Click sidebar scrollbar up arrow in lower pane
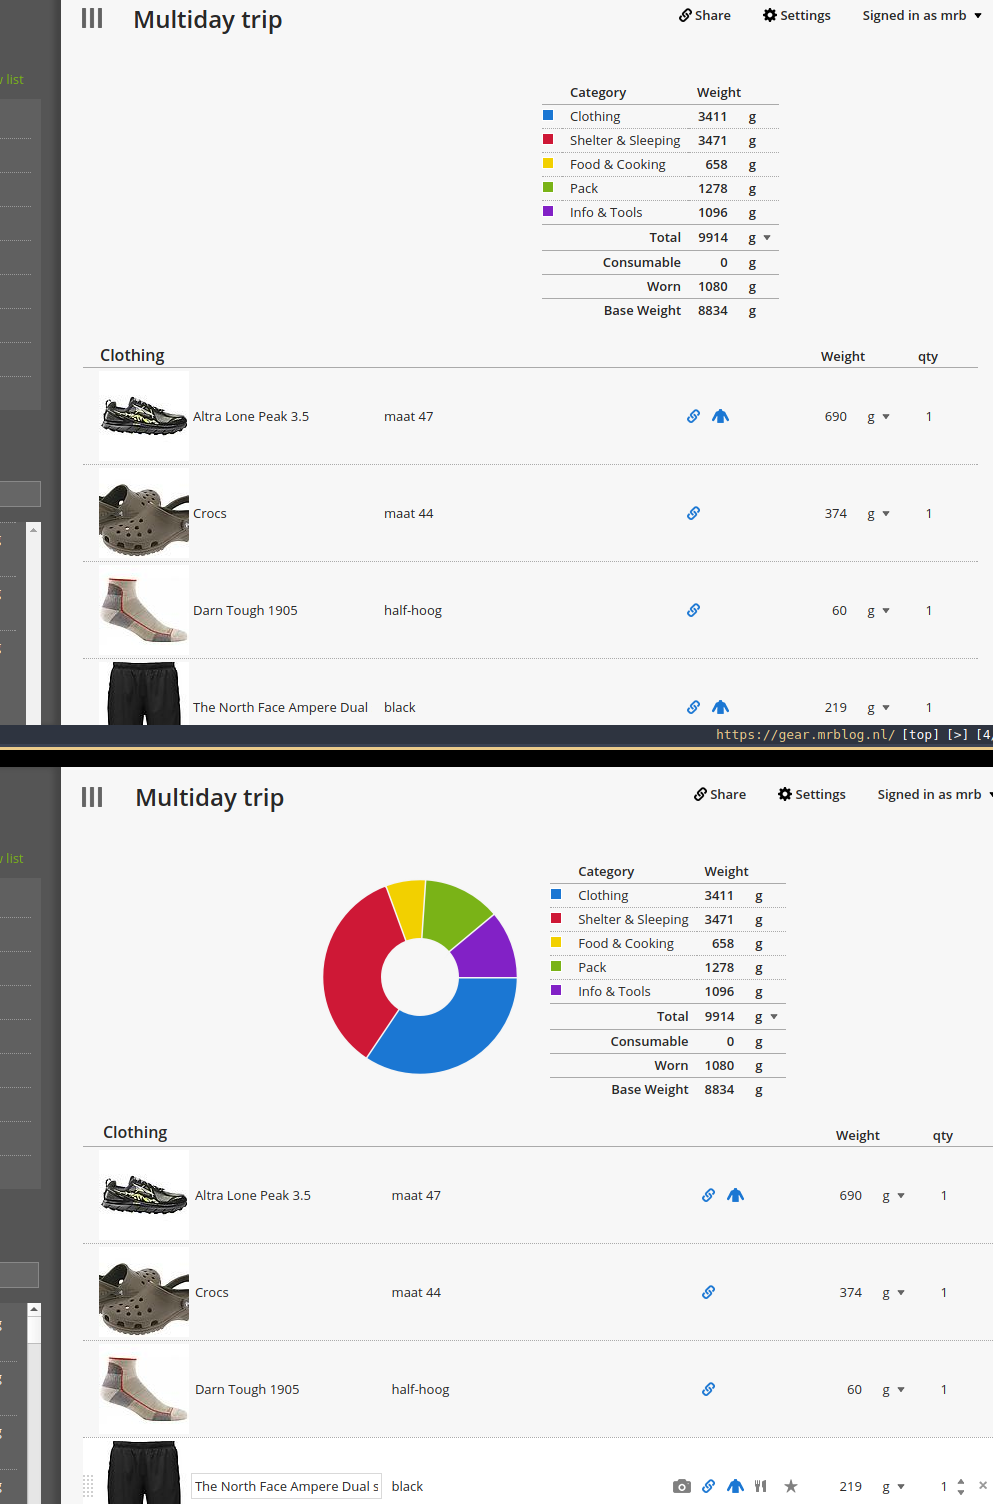993x1504 pixels. pos(34,1309)
